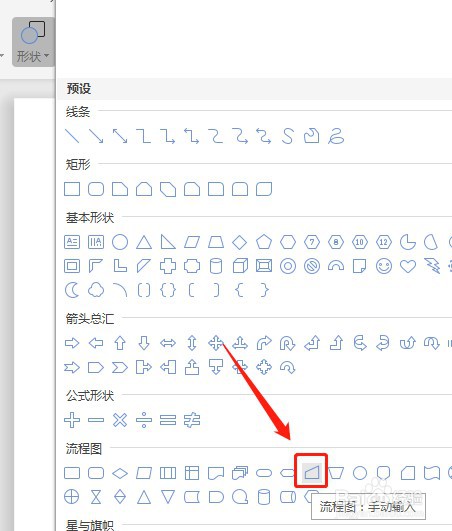Image resolution: width=452 pixels, height=531 pixels.
Task: Insert the not-equal sign formula shape
Action: coord(192,420)
